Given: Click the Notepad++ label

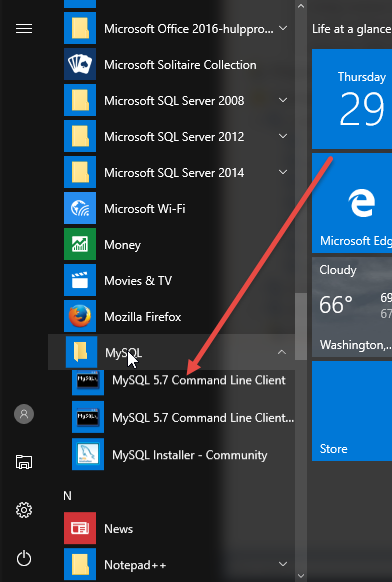Looking at the screenshot, I should pos(135,565).
